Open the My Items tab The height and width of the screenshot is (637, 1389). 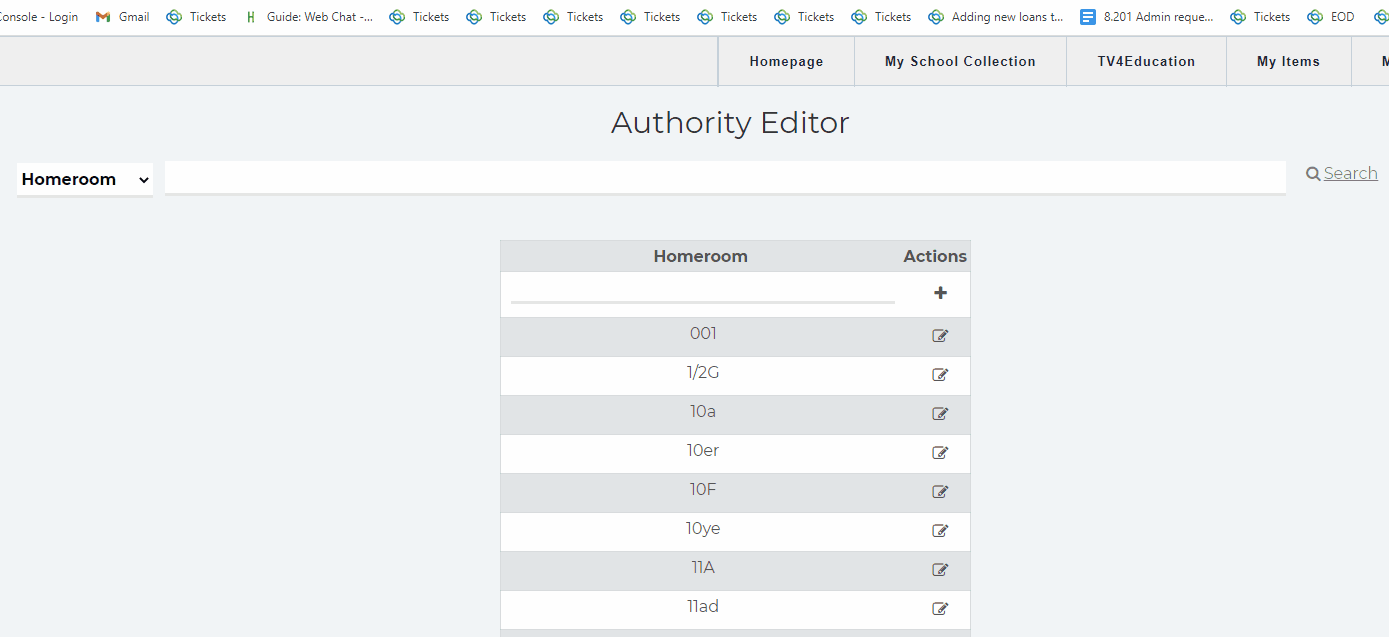pos(1288,61)
